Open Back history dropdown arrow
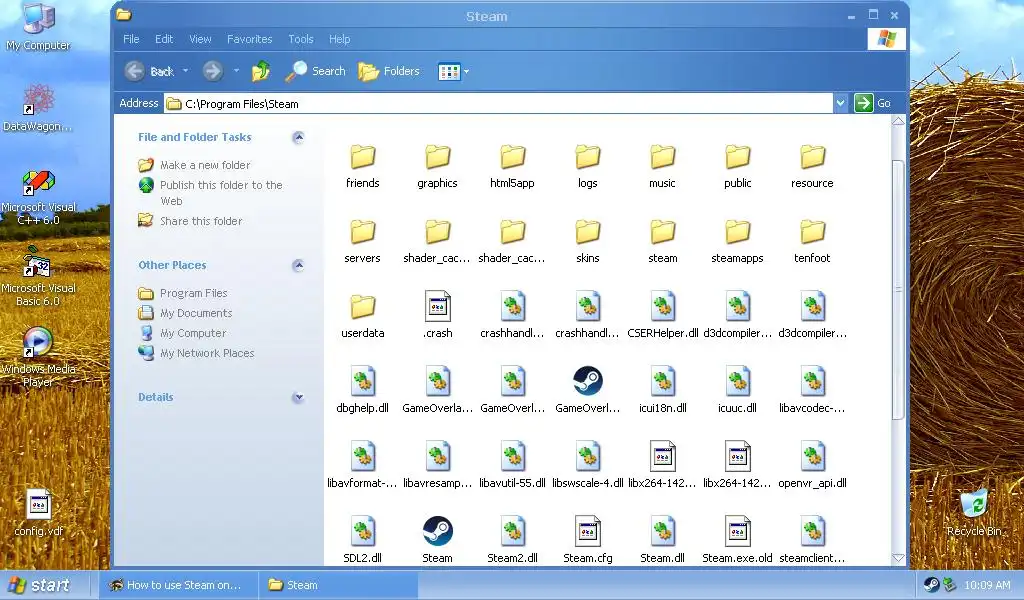Viewport: 1024px width, 600px height. (185, 71)
